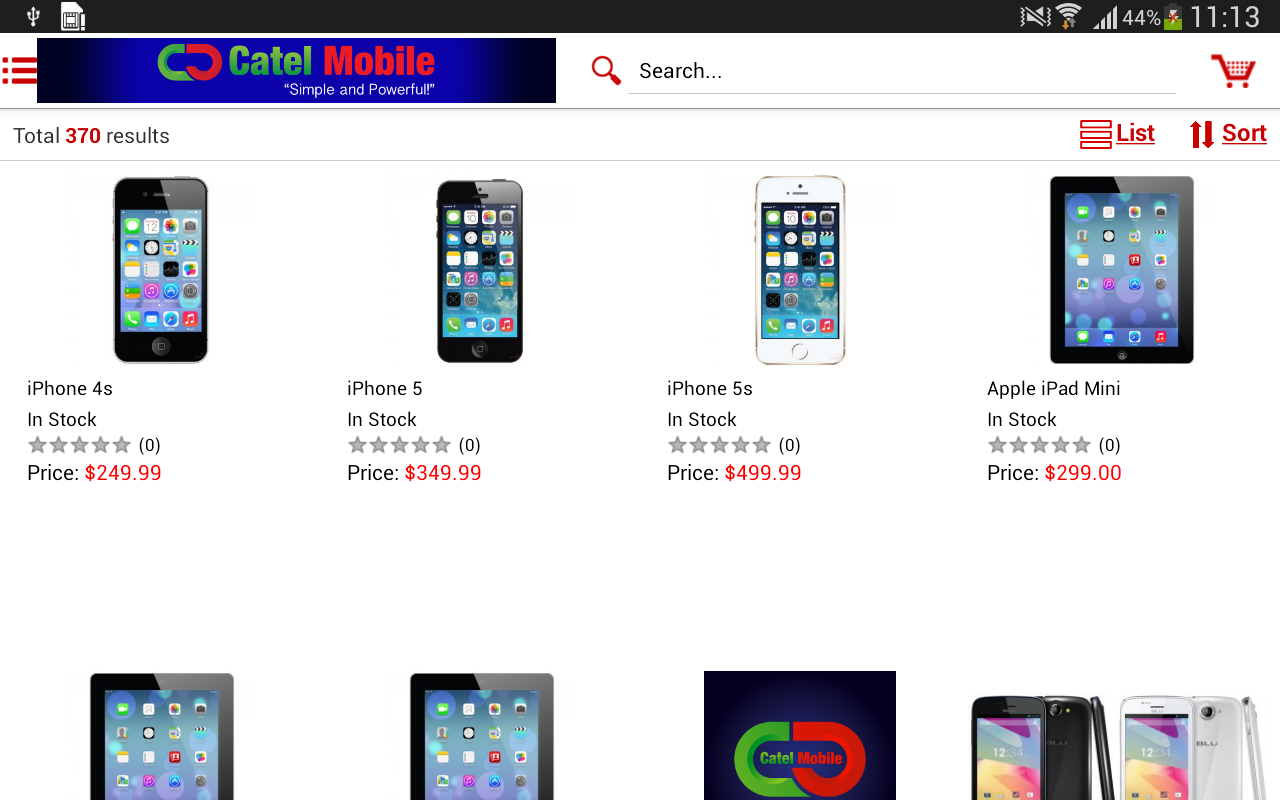
Task: Open the shopping cart icon
Action: (1233, 70)
